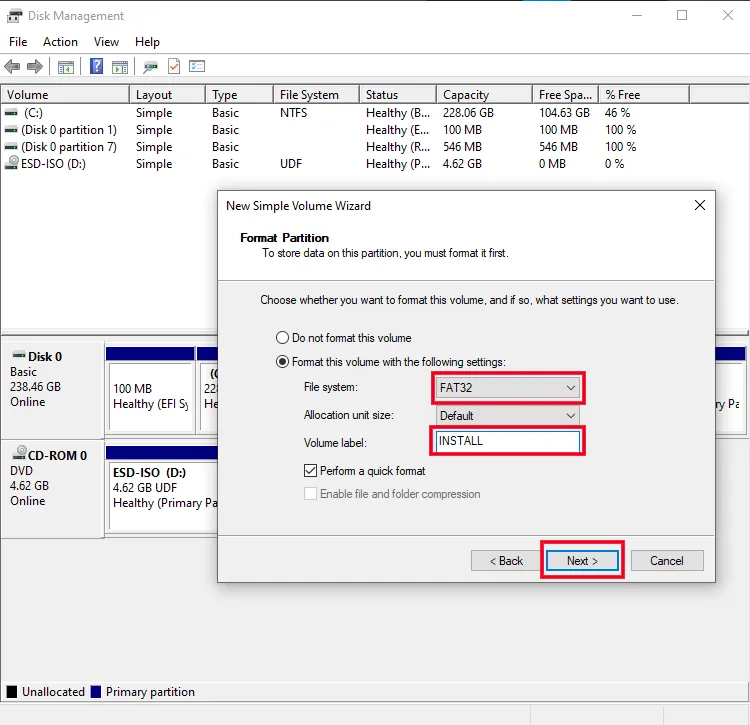This screenshot has width=750, height=725.
Task: Open the View menu
Action: 106,42
